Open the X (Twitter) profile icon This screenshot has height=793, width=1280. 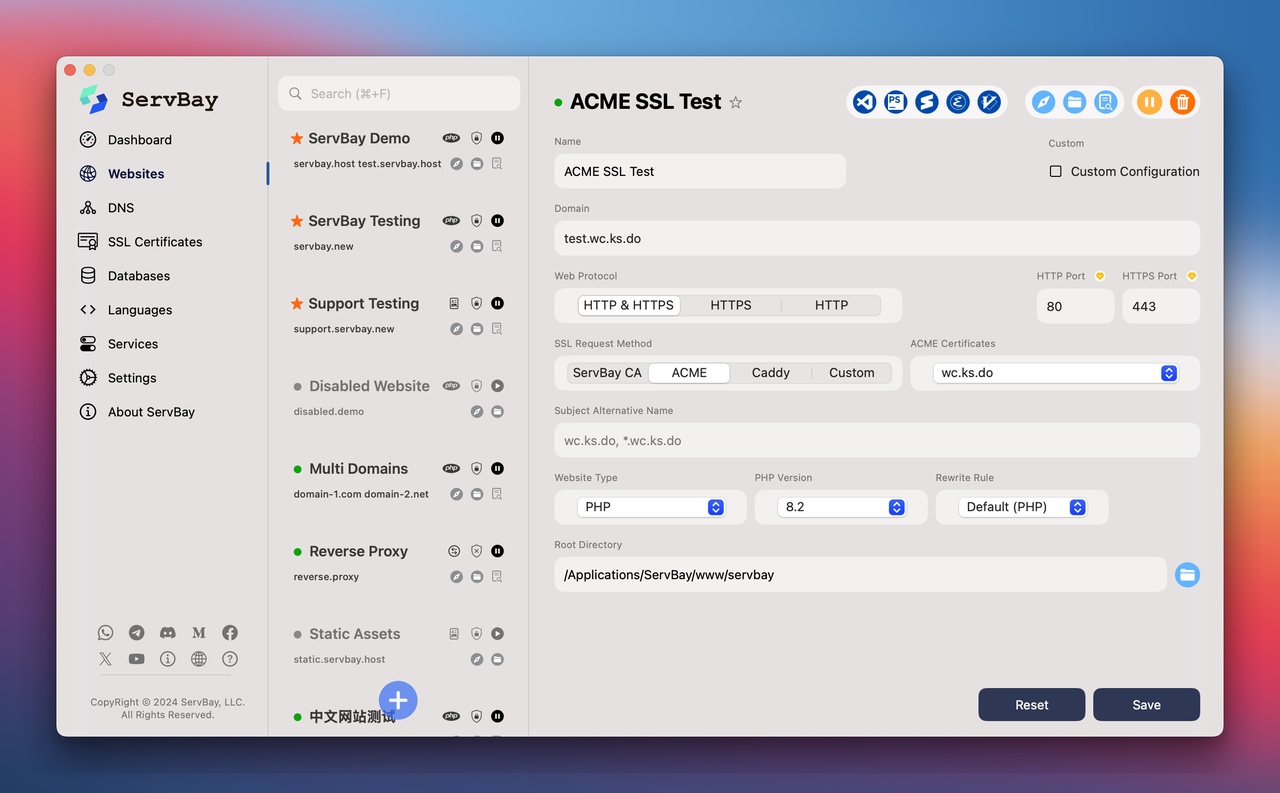(x=106, y=659)
